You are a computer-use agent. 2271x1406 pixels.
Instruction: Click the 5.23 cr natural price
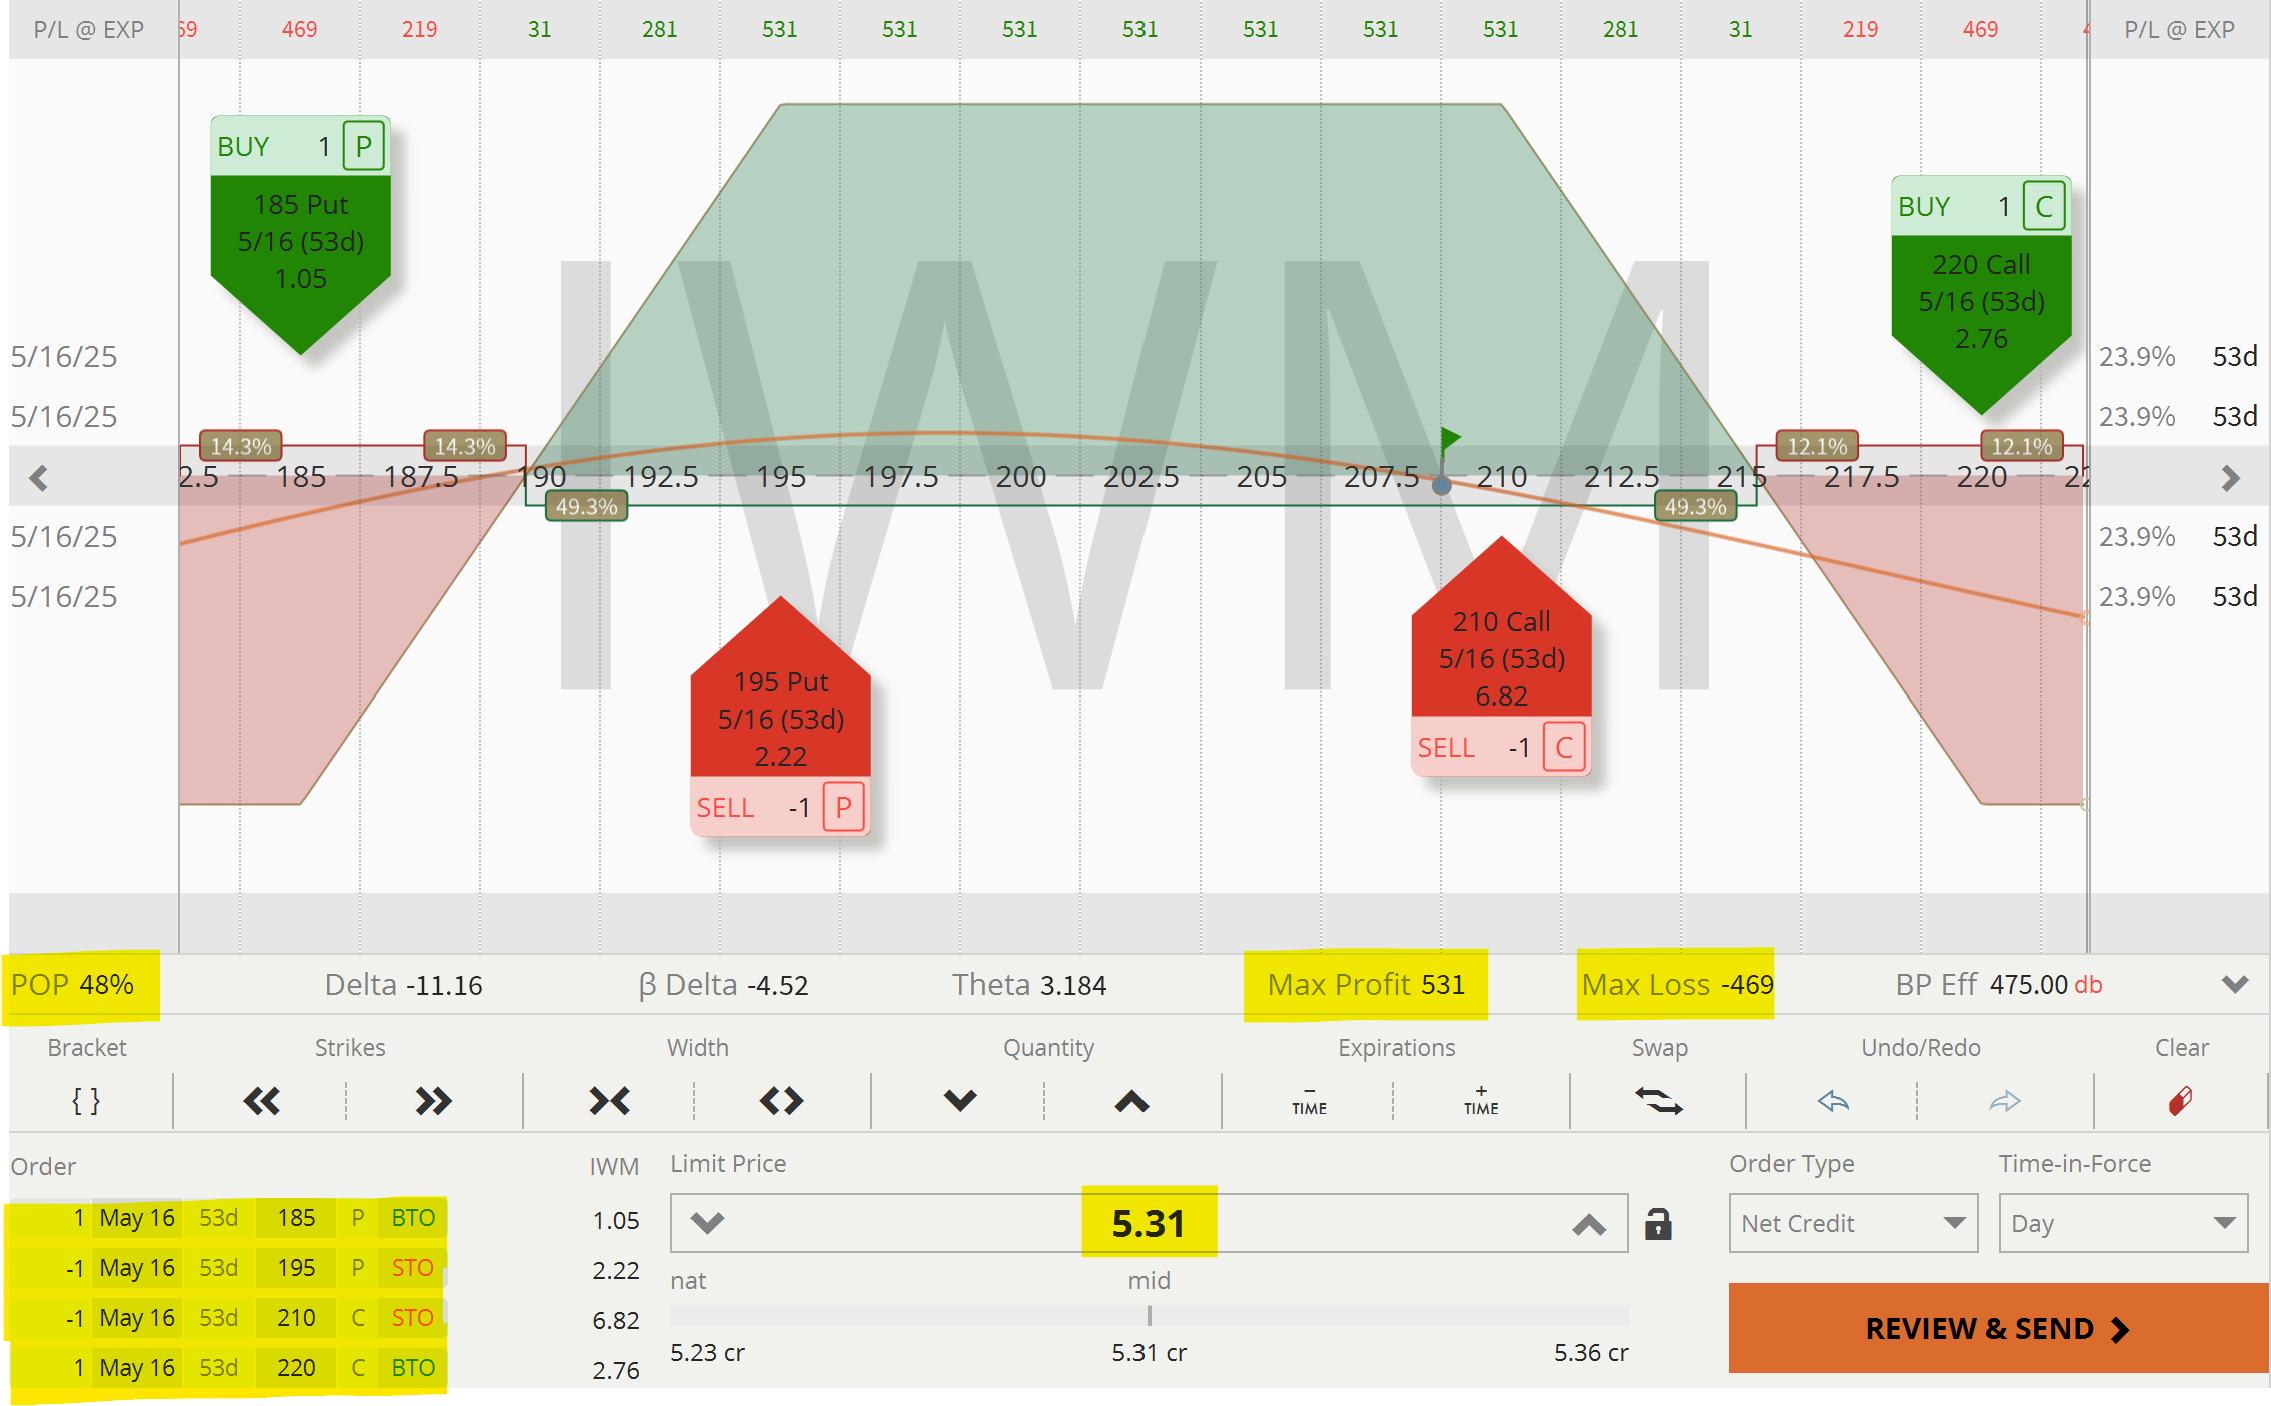click(x=707, y=1353)
